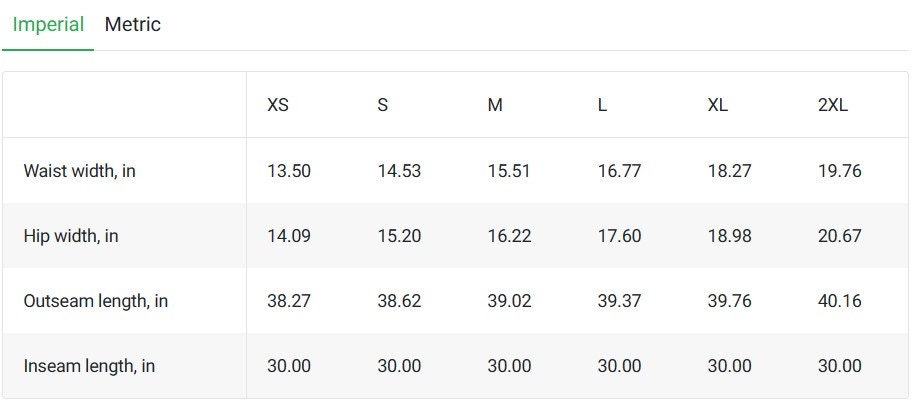Click the 16.77 waist width cell
The width and height of the screenshot is (912, 400).
click(619, 171)
